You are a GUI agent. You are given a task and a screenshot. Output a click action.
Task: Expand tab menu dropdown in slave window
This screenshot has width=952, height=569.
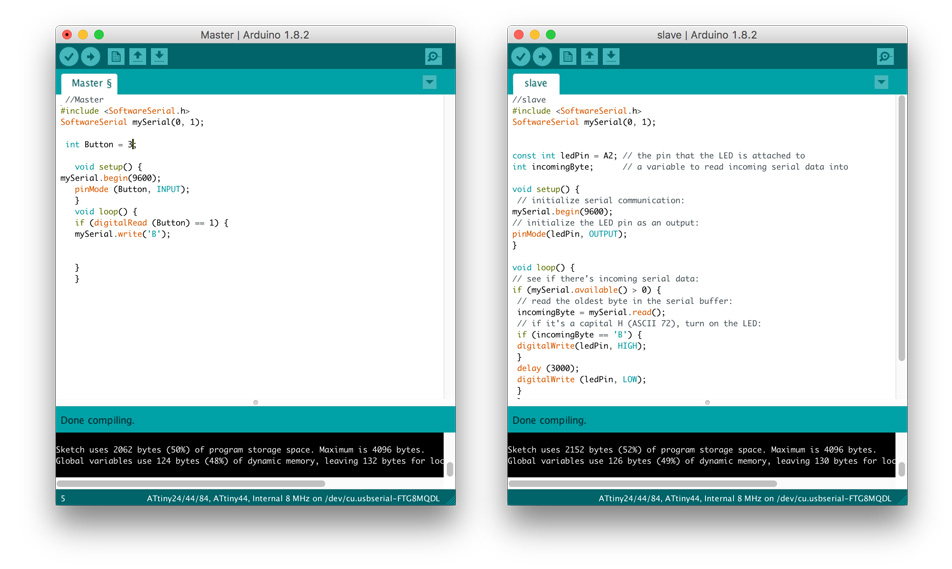(881, 82)
